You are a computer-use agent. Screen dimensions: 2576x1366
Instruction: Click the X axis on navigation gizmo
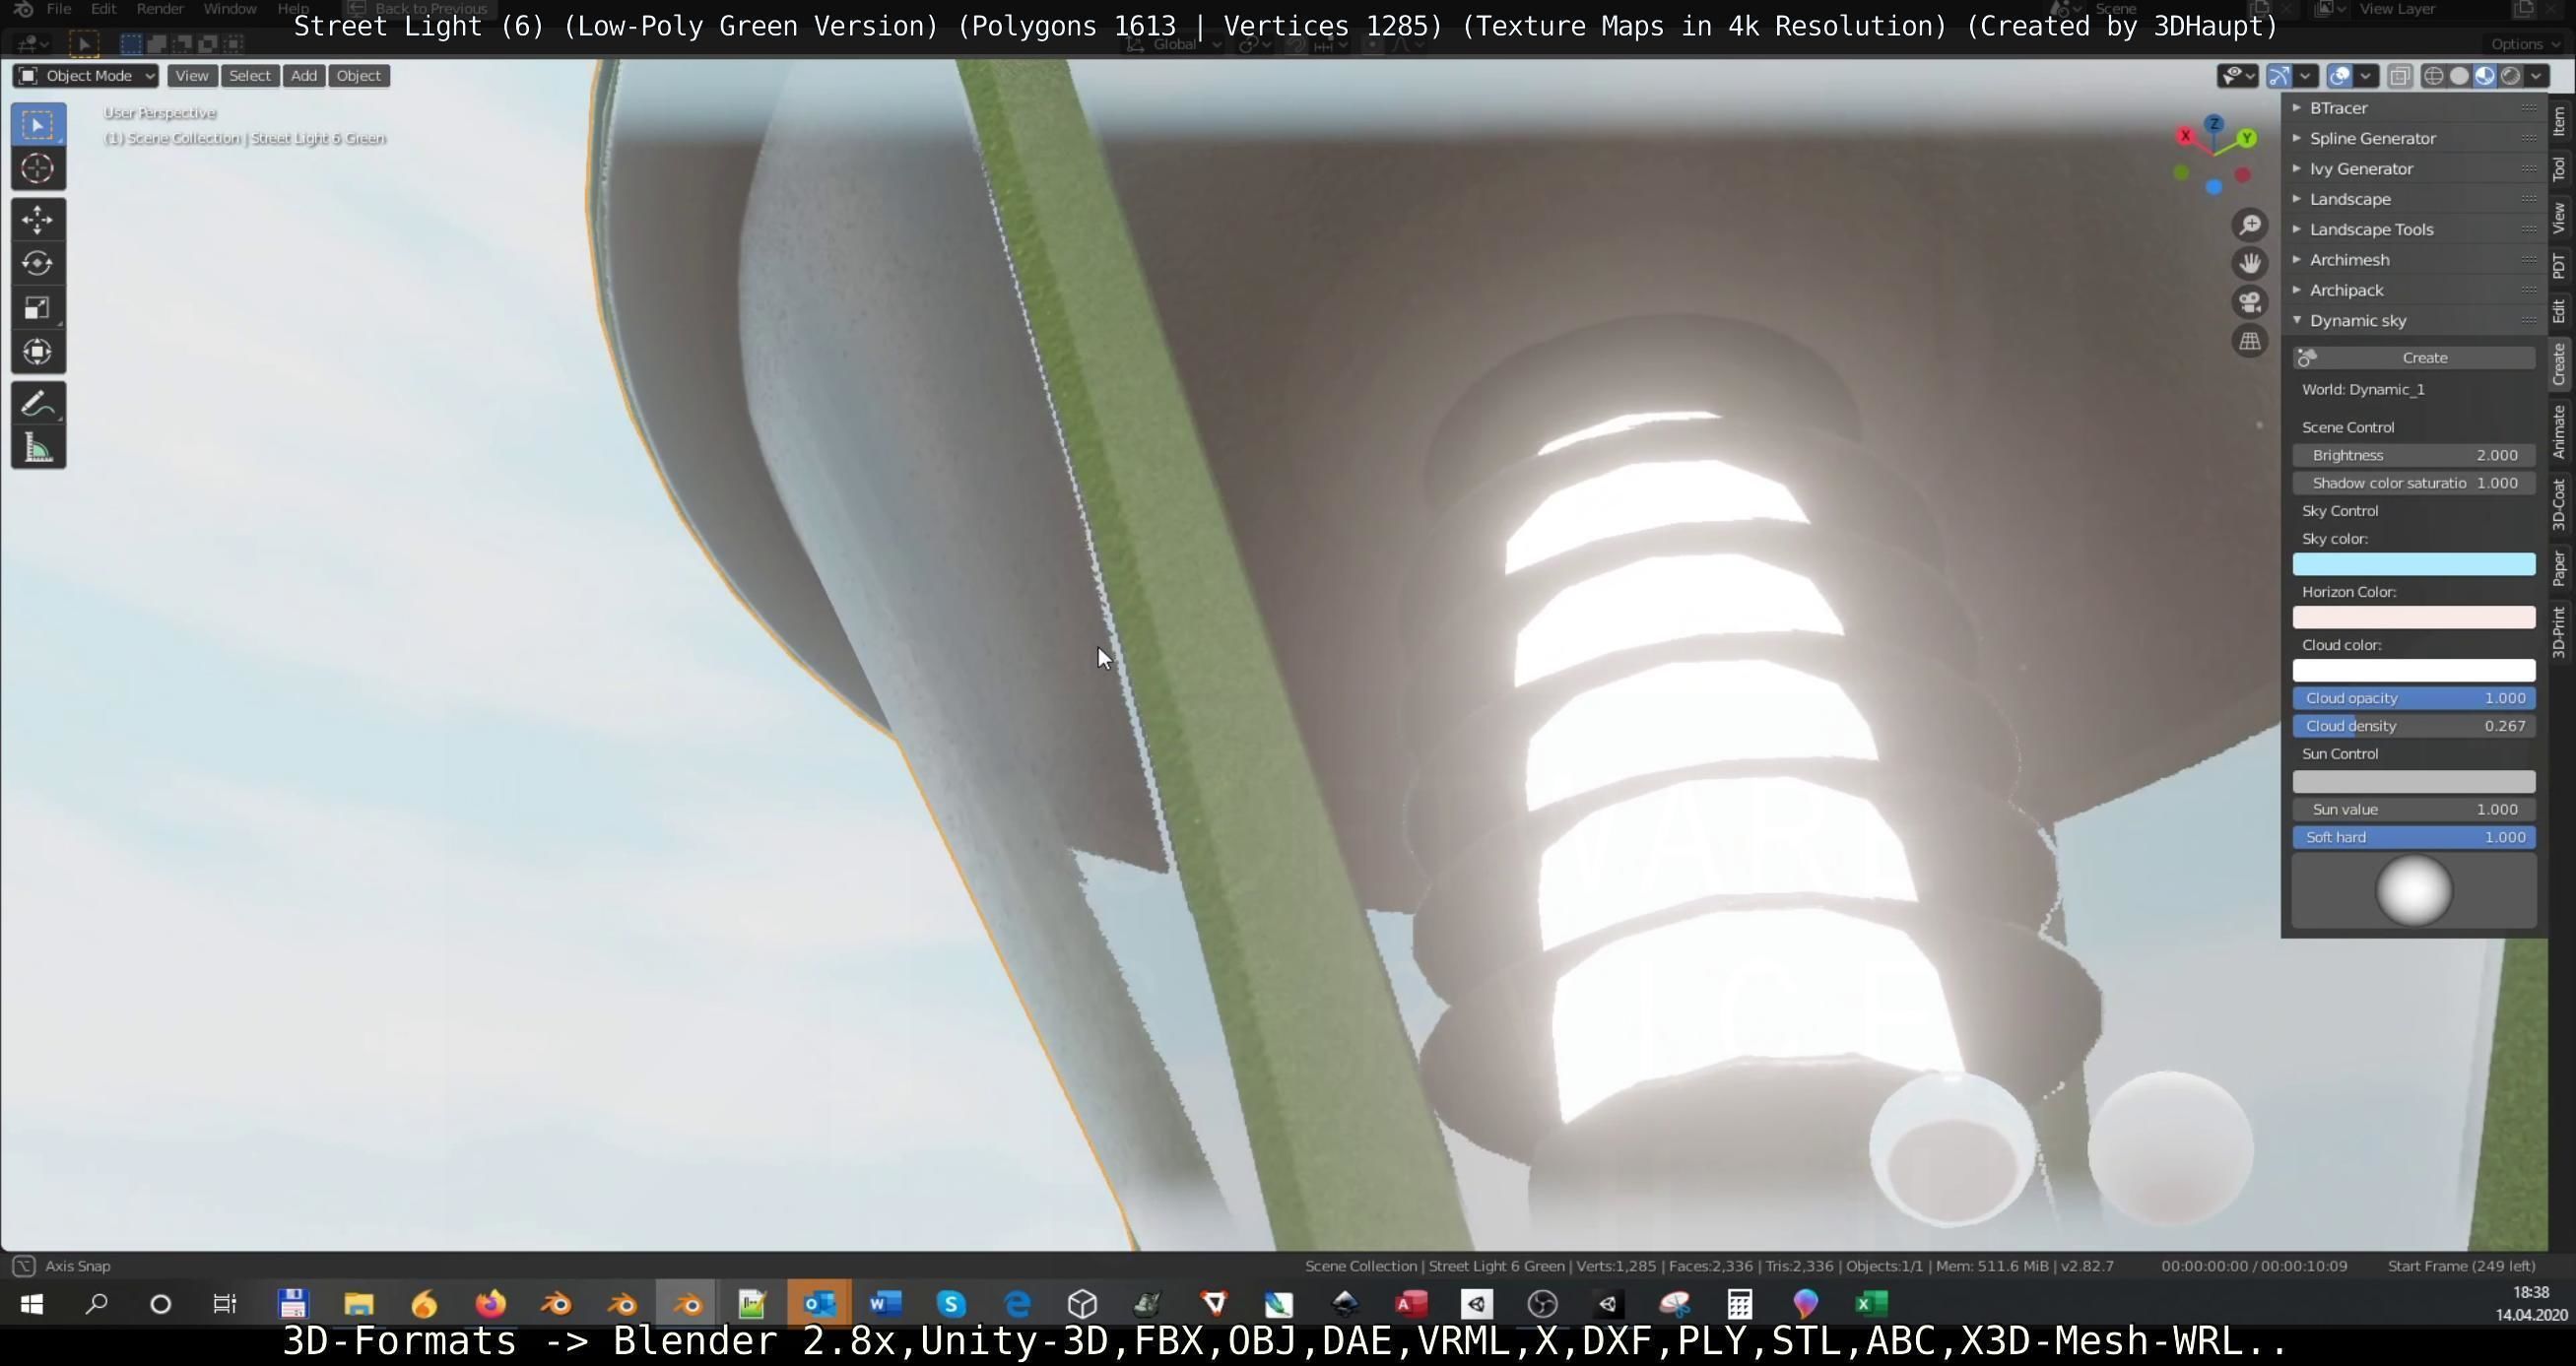[x=2185, y=135]
